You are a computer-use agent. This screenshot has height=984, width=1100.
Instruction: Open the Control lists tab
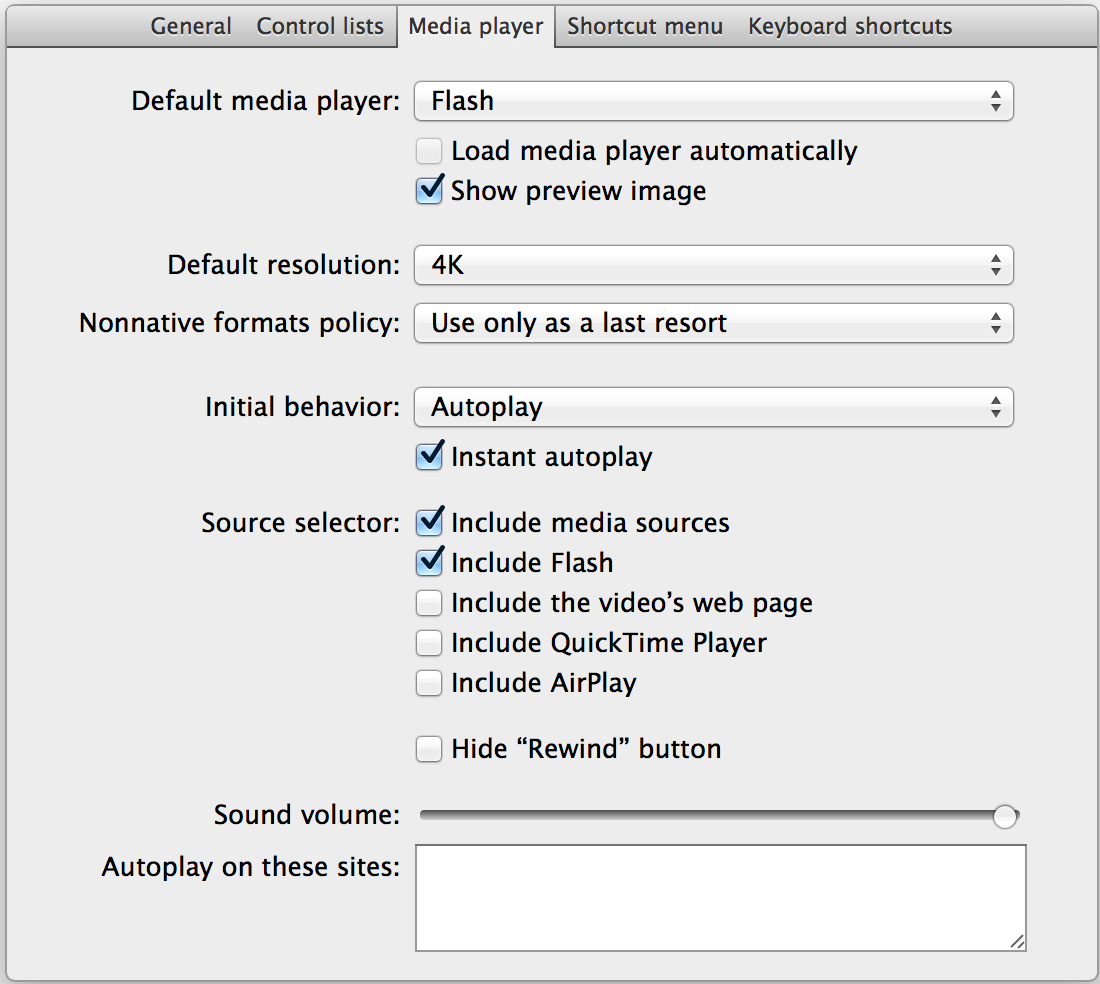320,26
